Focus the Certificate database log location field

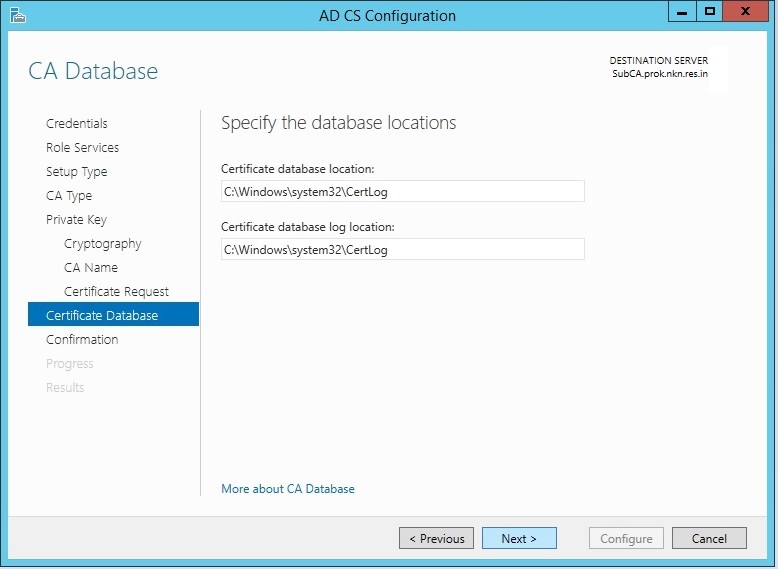coord(402,250)
